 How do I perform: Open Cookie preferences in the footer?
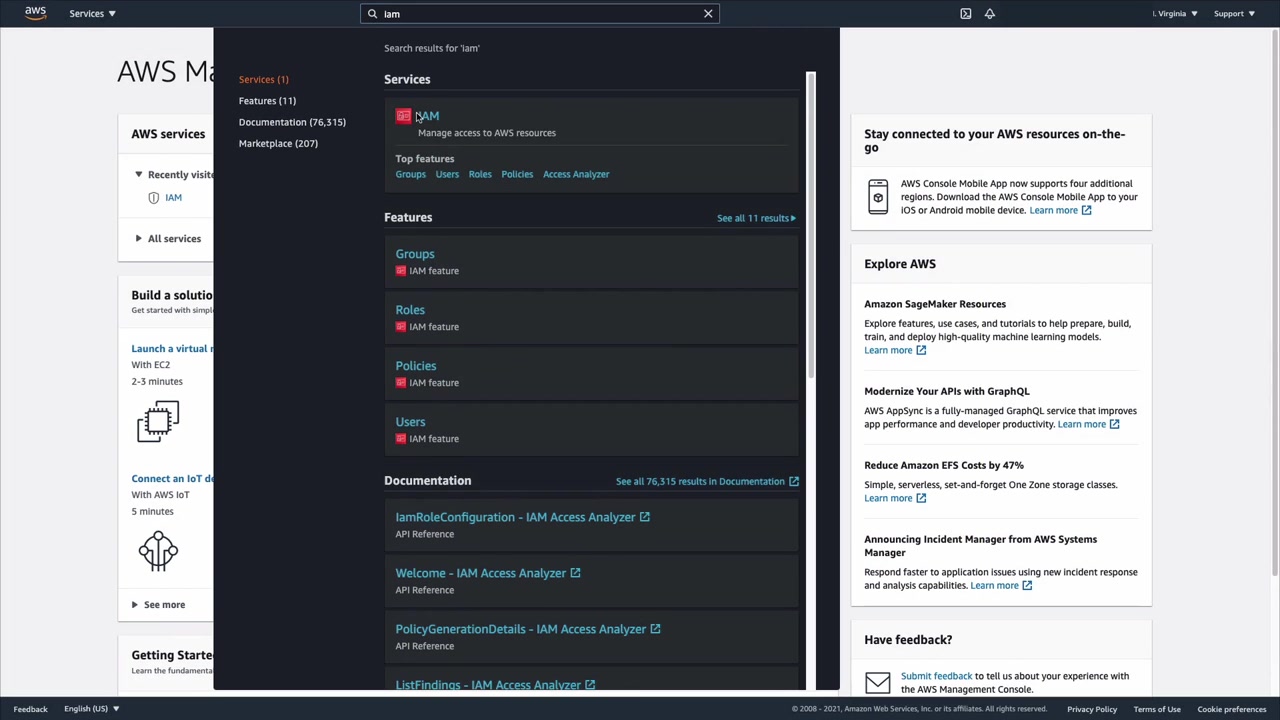pos(1232,710)
